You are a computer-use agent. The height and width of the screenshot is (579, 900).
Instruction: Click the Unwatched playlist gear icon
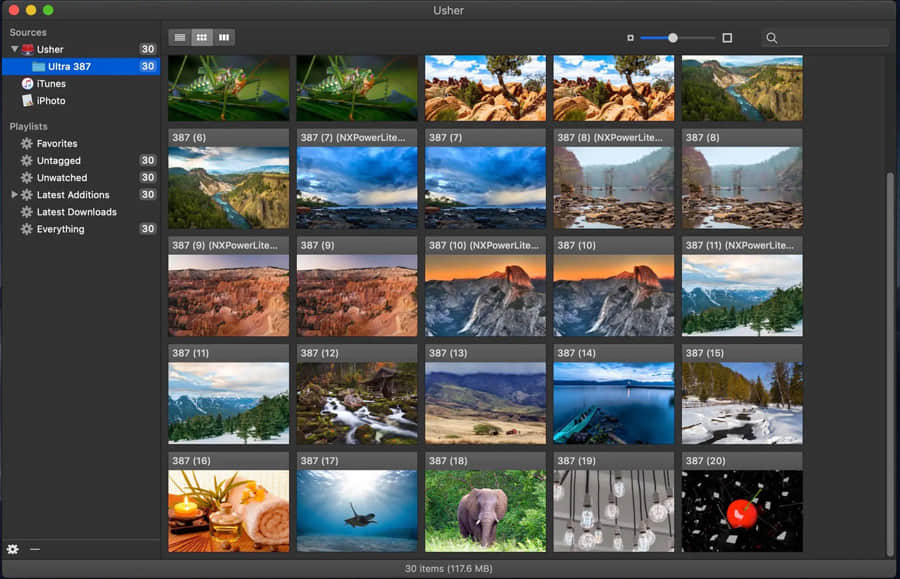point(27,178)
